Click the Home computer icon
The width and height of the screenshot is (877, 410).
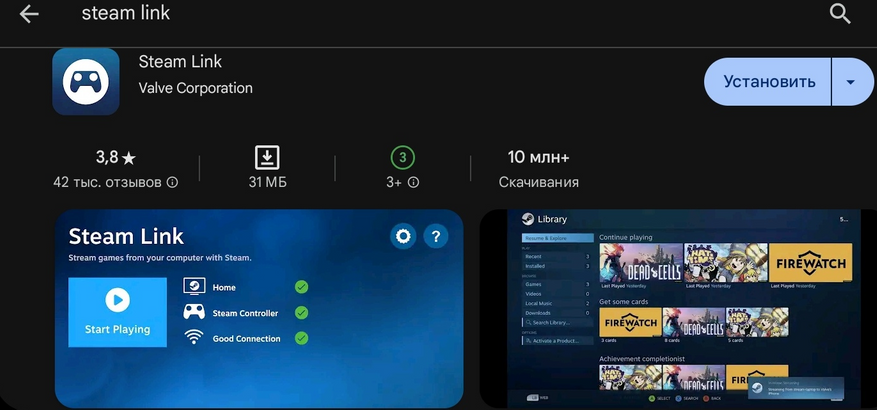tap(194, 286)
